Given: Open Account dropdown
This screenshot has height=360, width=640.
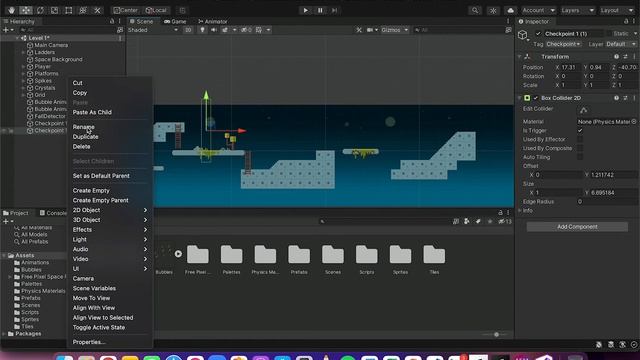Looking at the screenshot, I should pos(538,10).
